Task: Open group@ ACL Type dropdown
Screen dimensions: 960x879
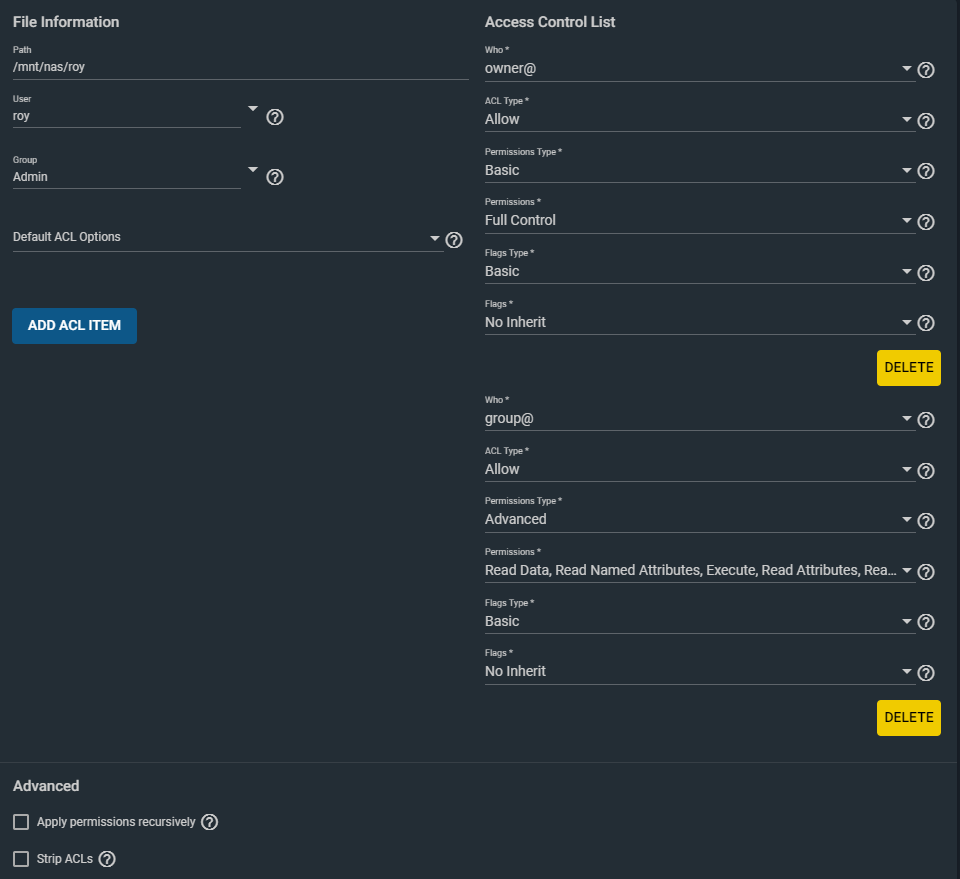Action: [x=699, y=469]
